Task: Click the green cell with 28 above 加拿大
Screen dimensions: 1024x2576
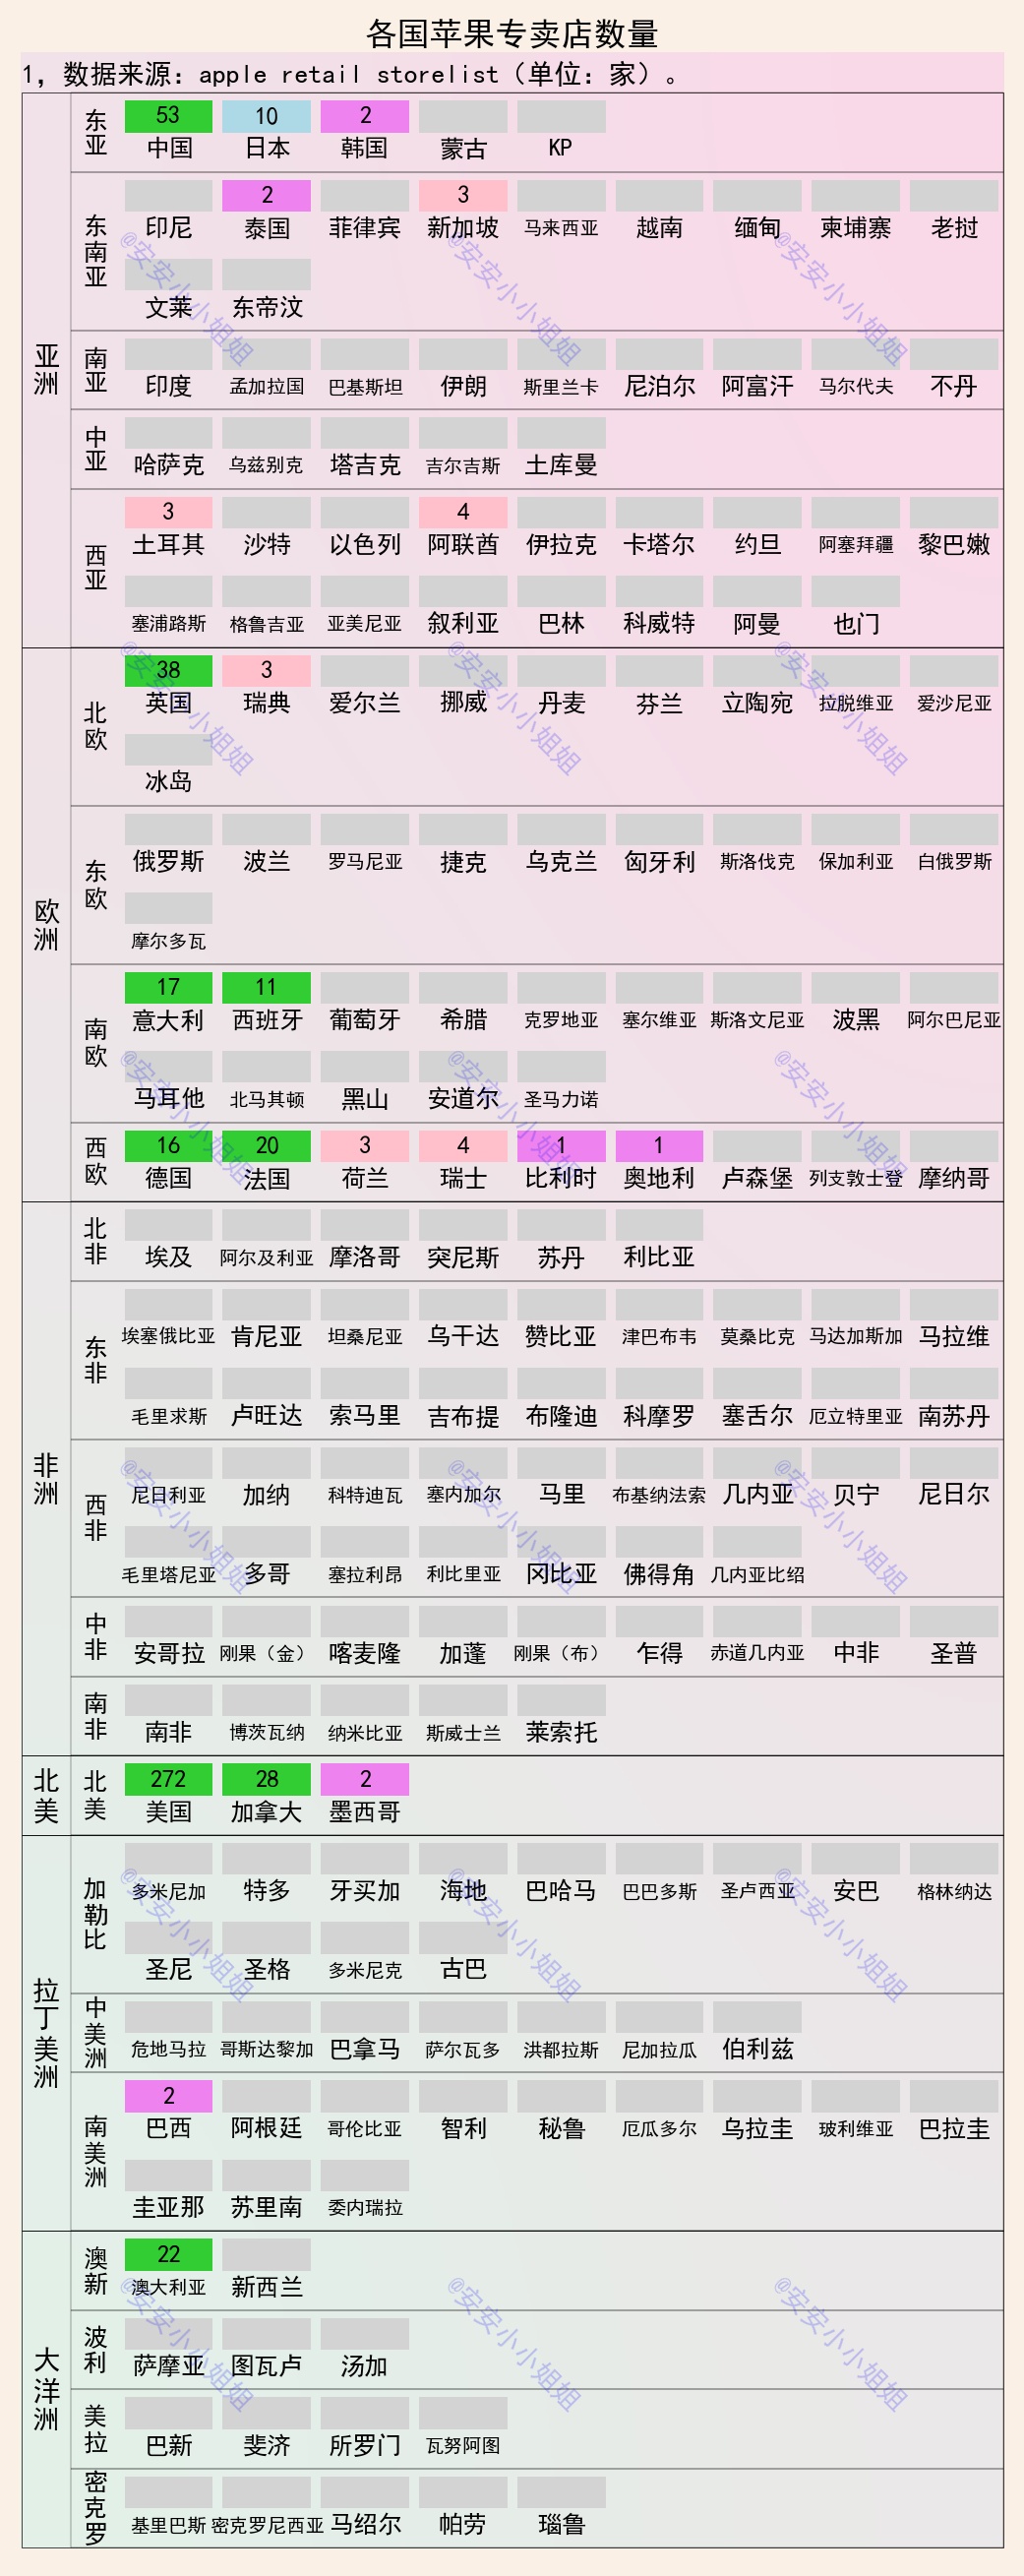Action: (266, 1779)
